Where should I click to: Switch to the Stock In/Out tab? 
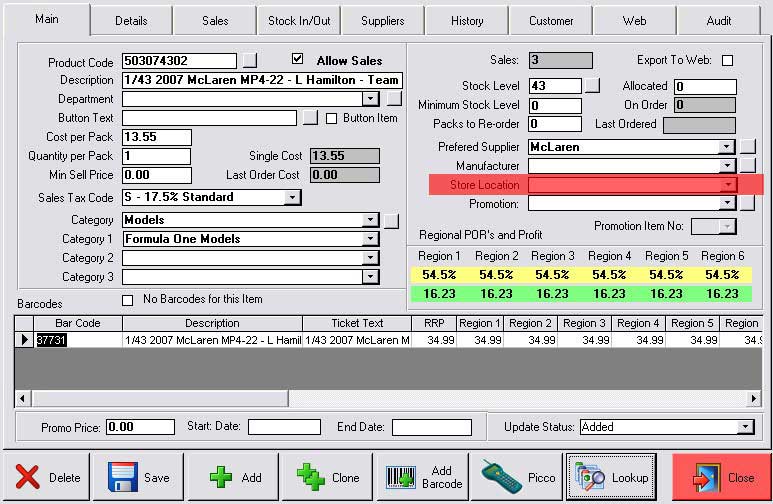(300, 20)
